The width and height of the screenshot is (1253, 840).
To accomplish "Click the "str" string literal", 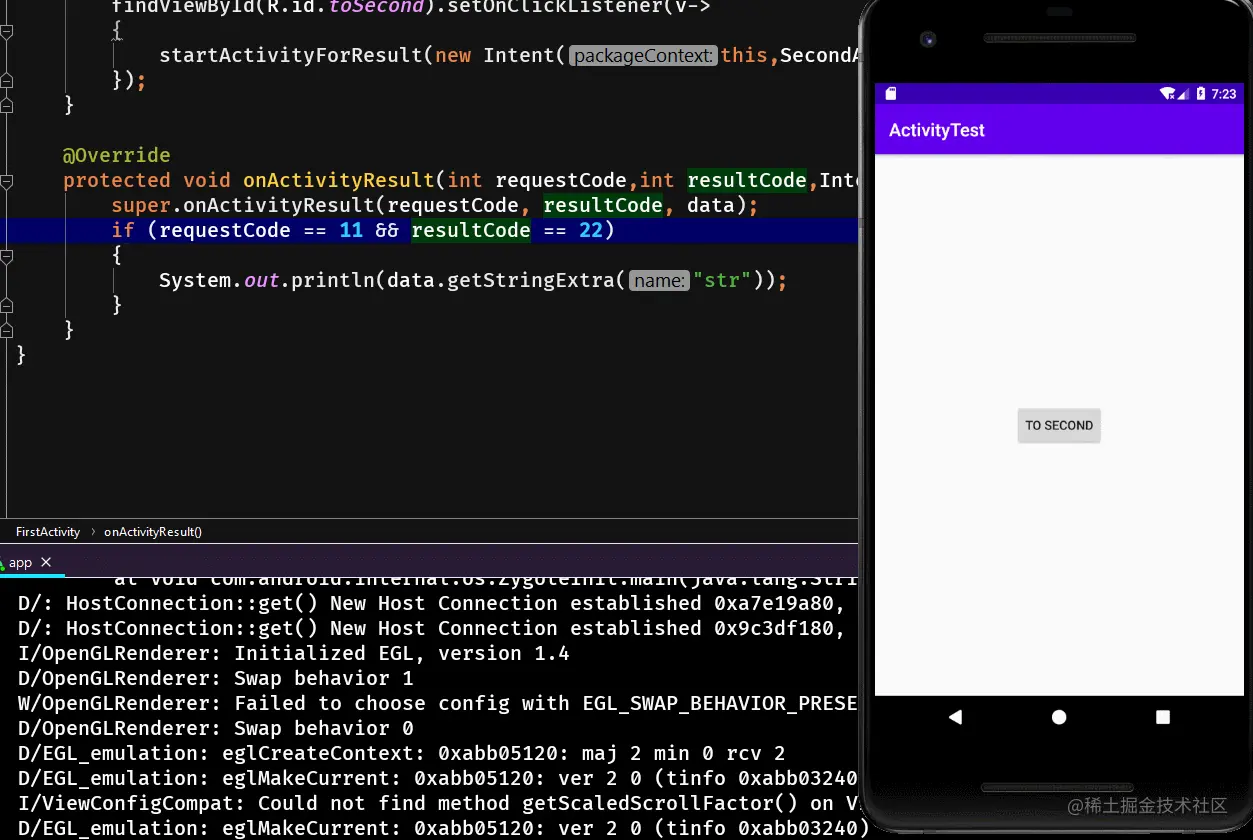I will 721,280.
